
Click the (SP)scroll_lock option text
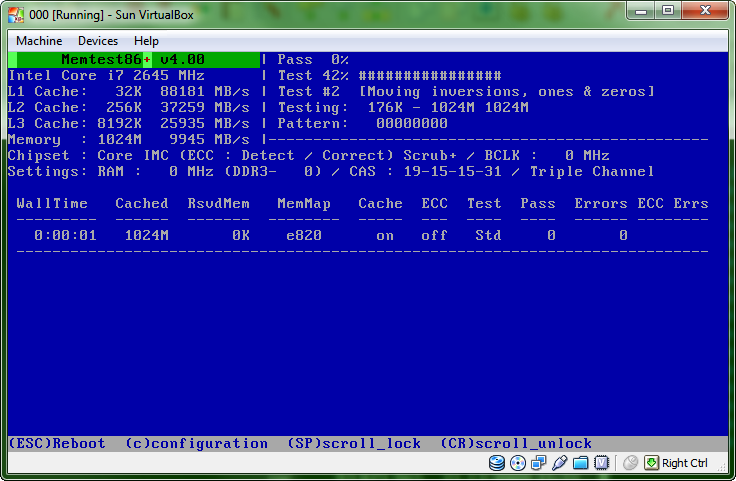354,443
